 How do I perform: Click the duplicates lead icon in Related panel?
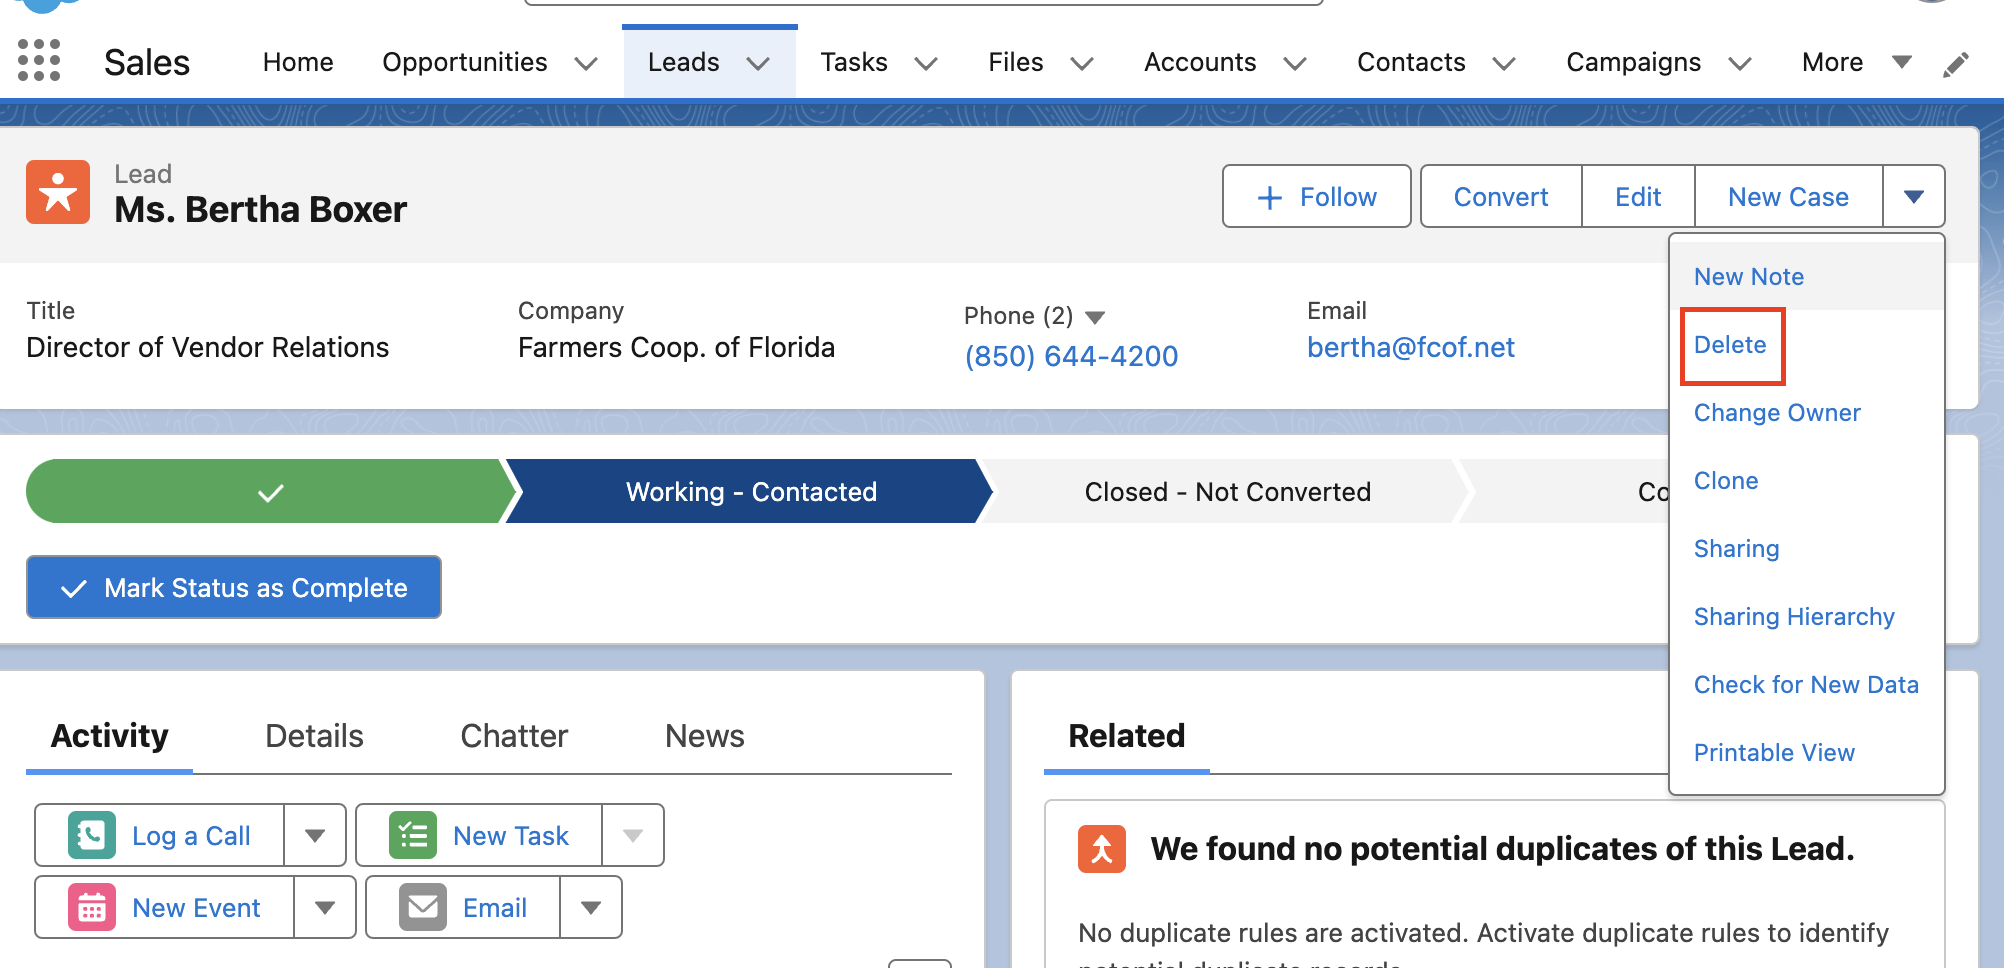coord(1100,849)
